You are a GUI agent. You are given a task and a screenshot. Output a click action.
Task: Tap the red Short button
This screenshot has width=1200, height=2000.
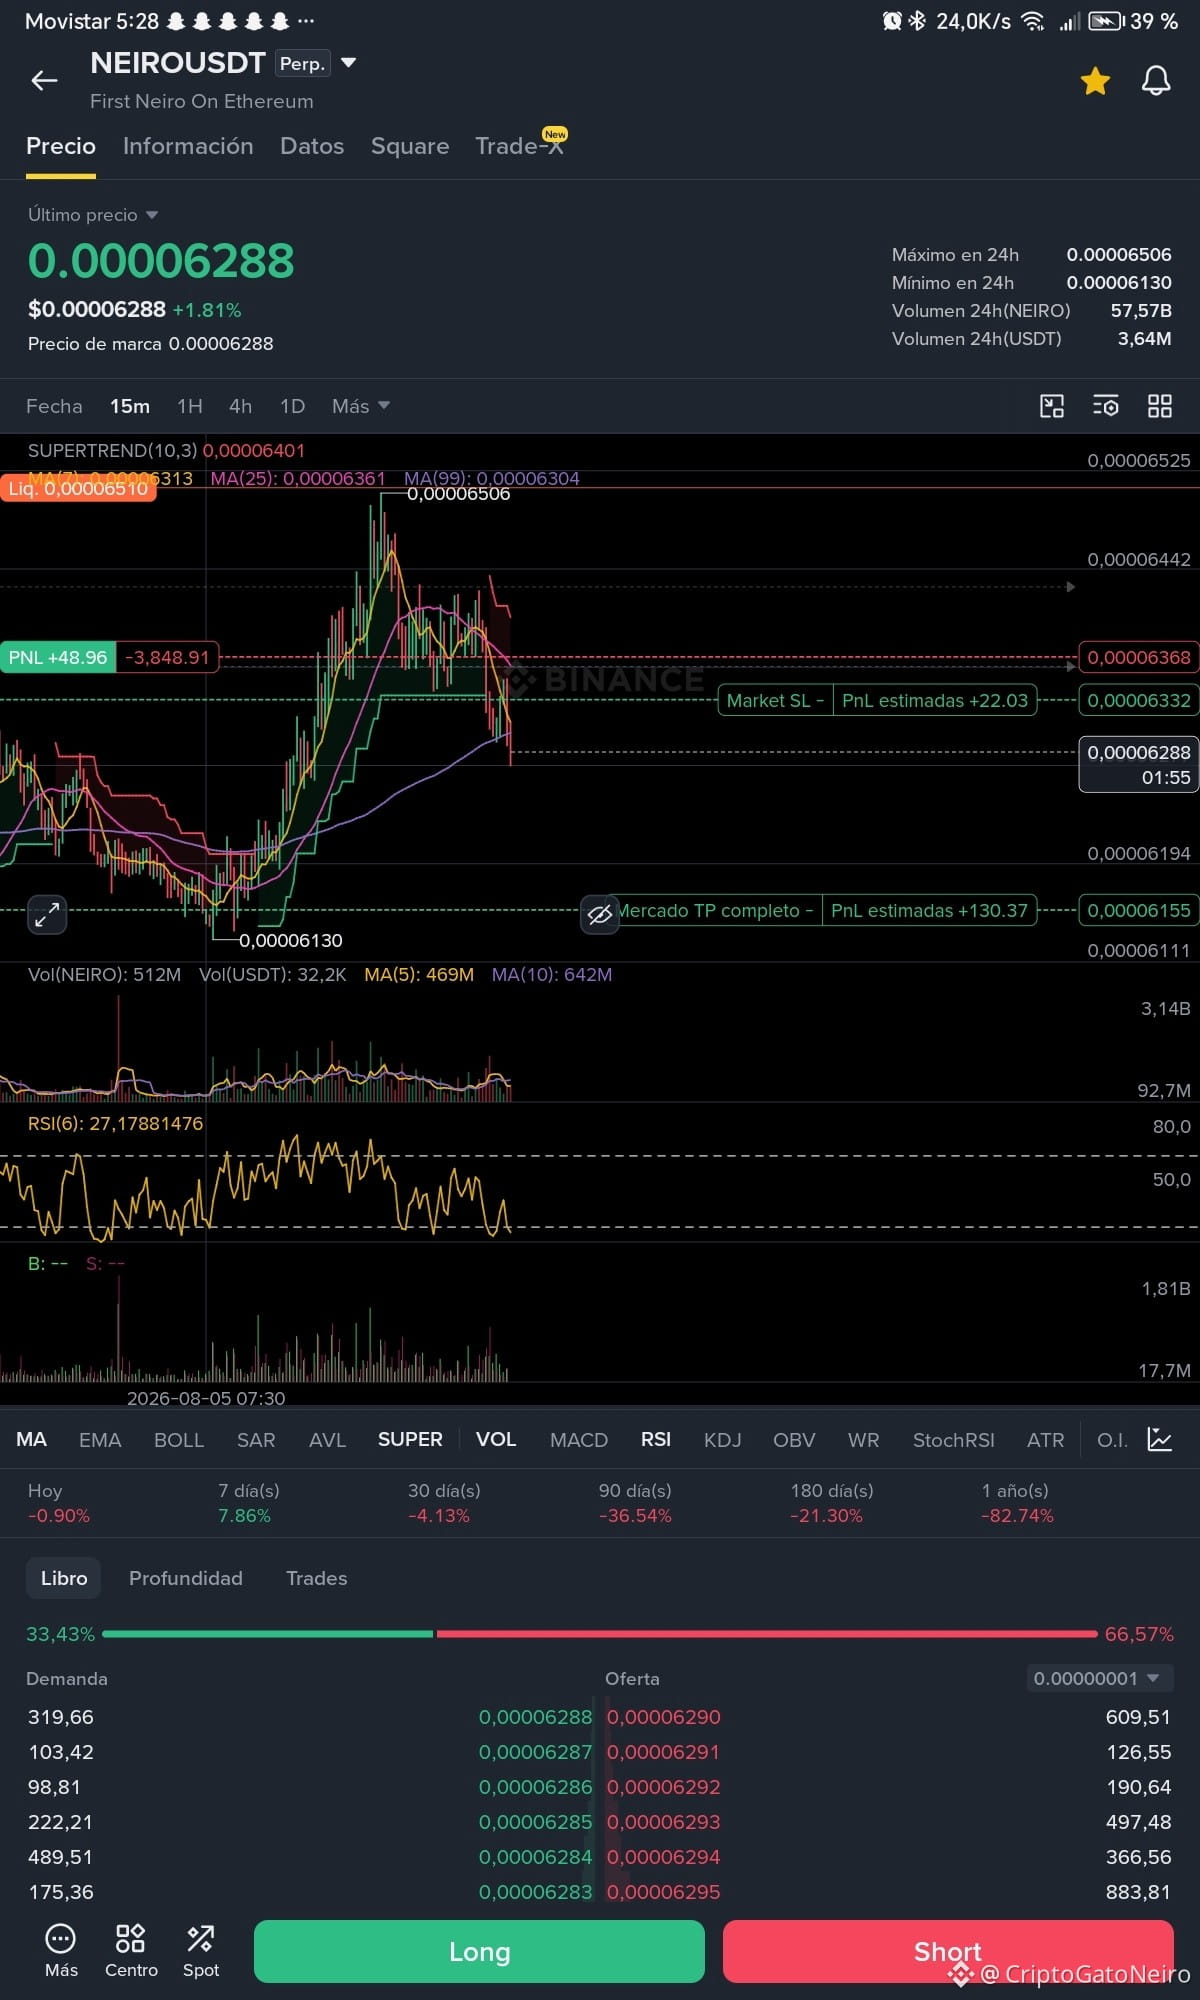tap(948, 1951)
